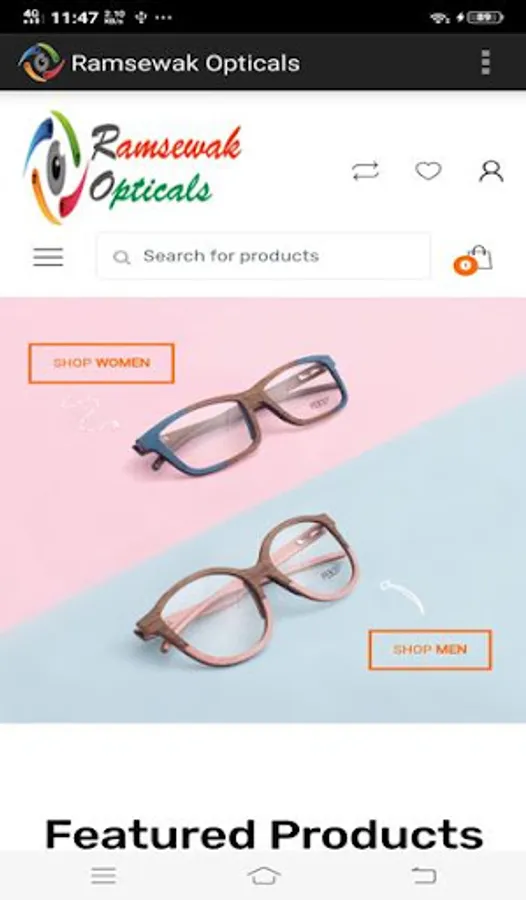Open the hamburger navigation menu
The image size is (526, 900).
[48, 257]
